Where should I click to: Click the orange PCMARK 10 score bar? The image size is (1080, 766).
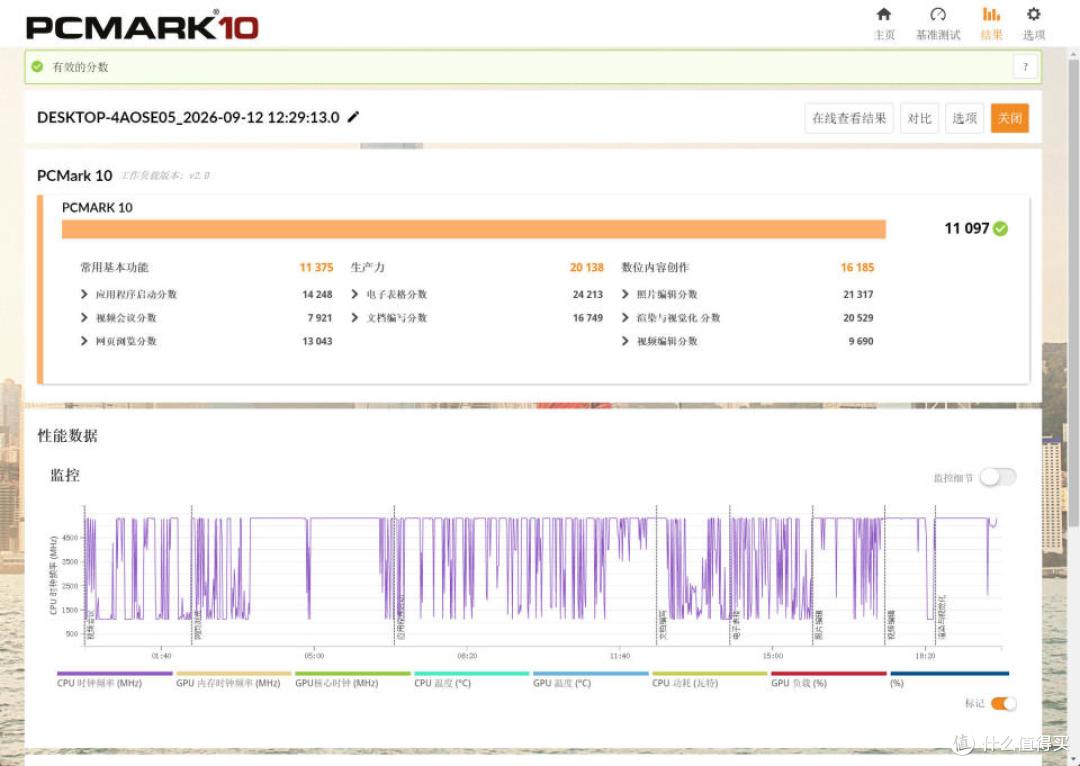point(474,229)
